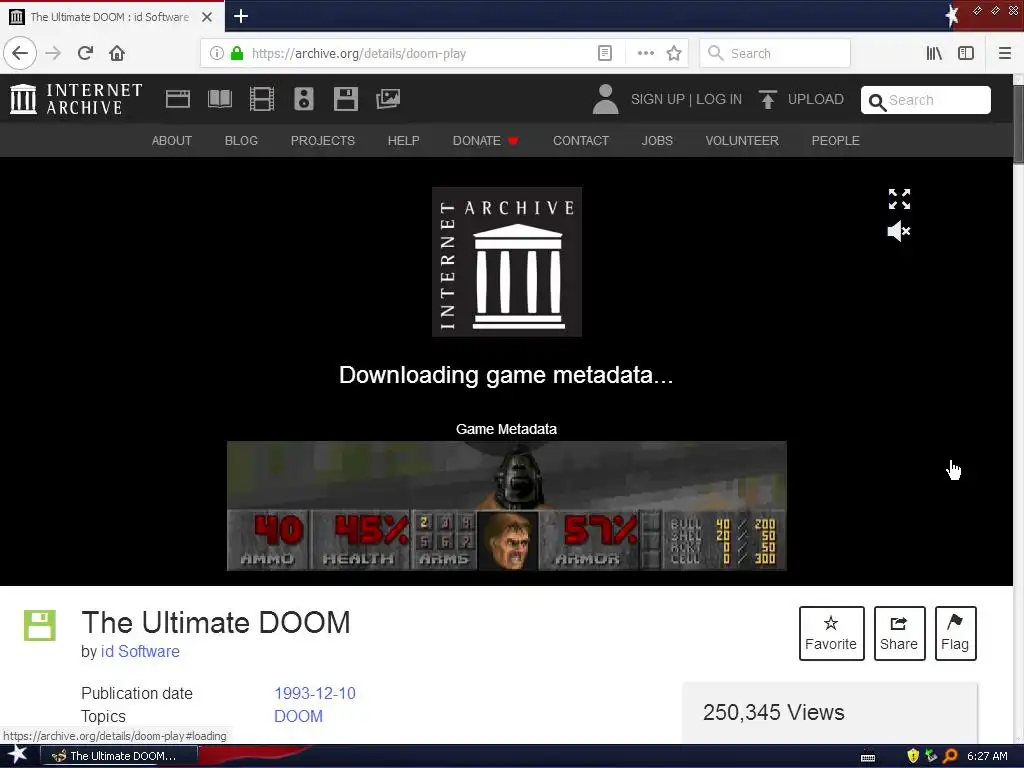Viewport: 1024px width, 768px height.
Task: Open the Firefox hamburger menu
Action: (1004, 53)
